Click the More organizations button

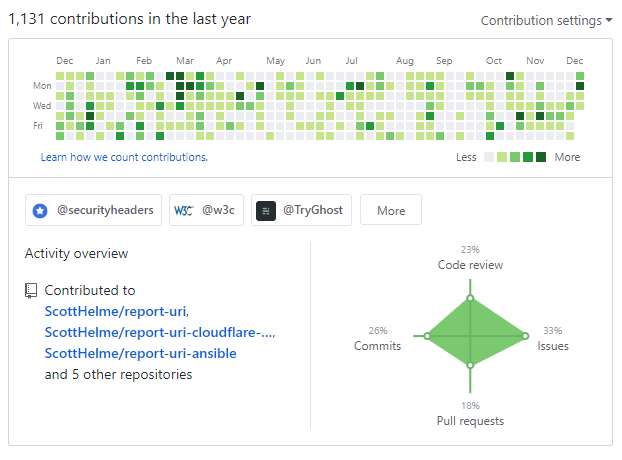click(x=391, y=211)
